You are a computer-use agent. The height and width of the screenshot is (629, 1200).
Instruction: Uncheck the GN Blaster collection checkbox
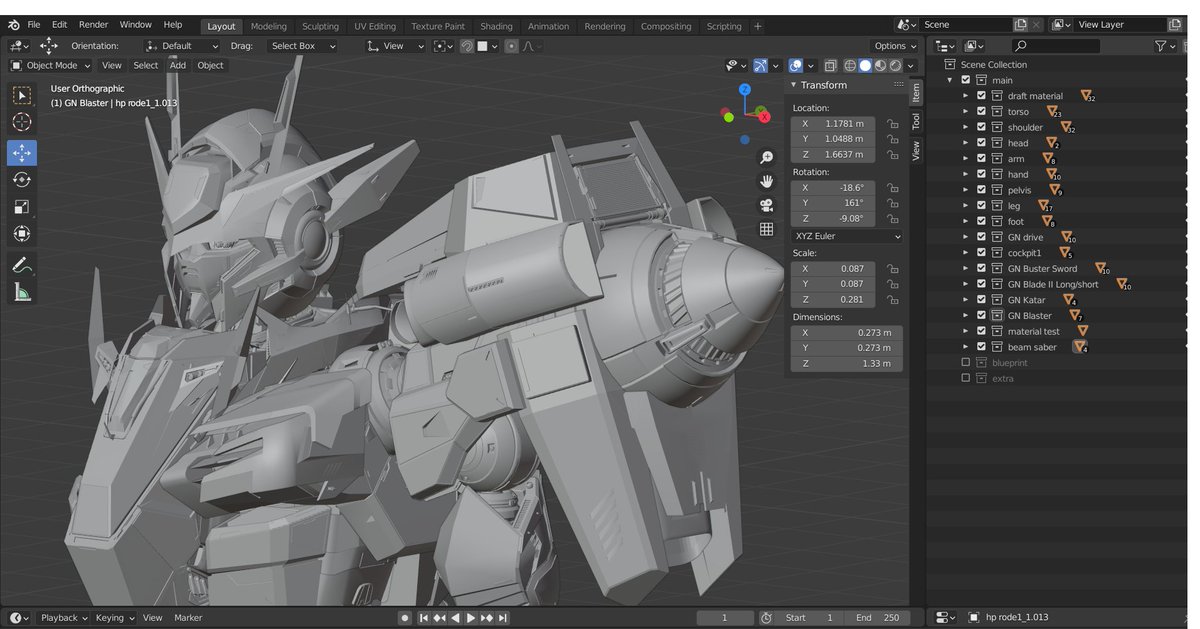[981, 316]
